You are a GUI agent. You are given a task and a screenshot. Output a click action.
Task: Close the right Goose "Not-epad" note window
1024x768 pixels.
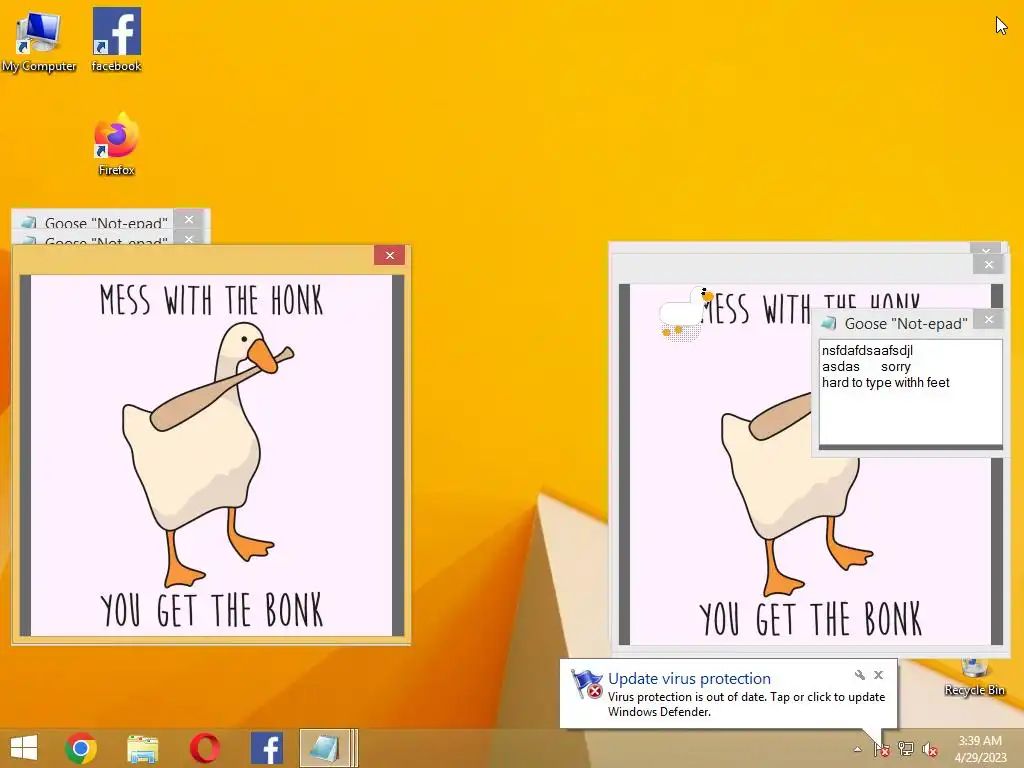coord(989,319)
